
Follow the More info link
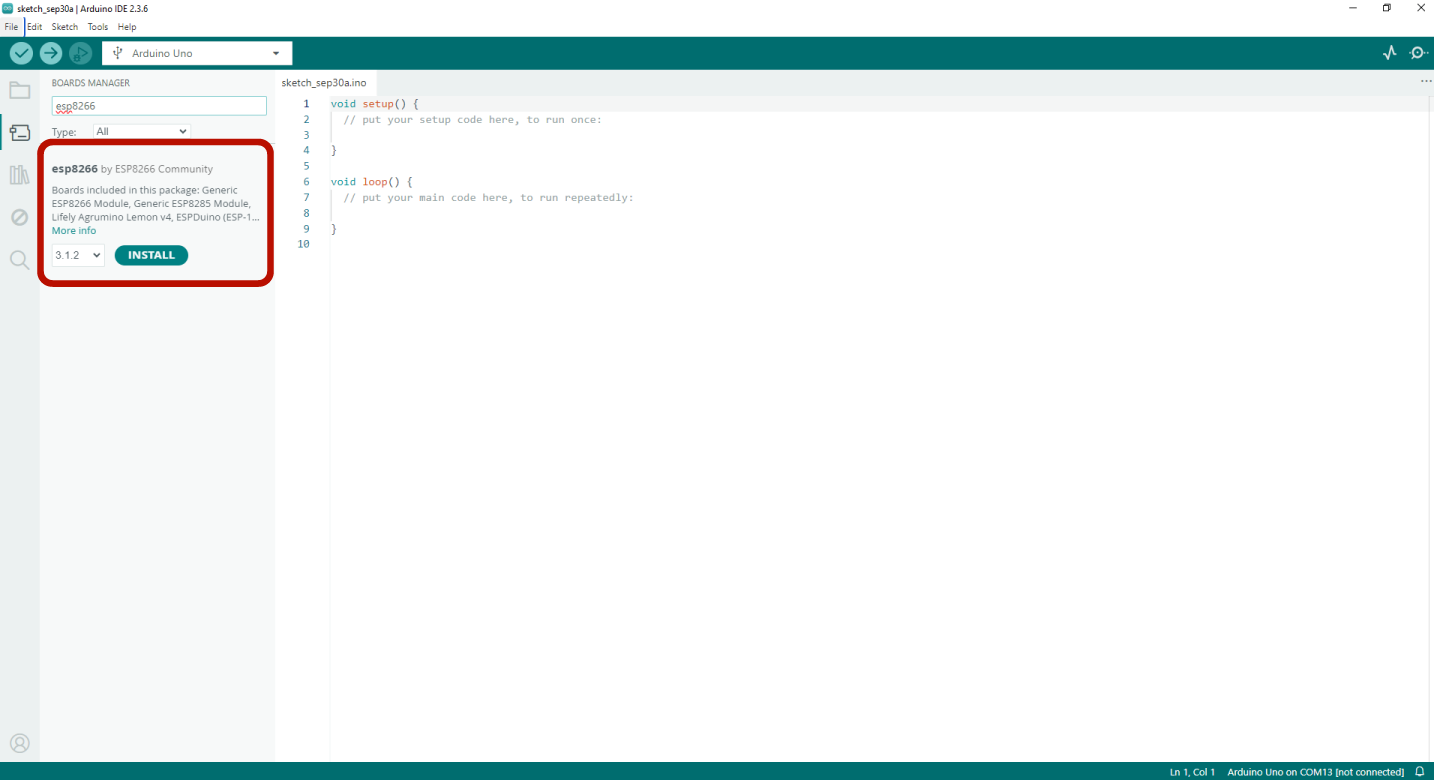[x=74, y=231]
